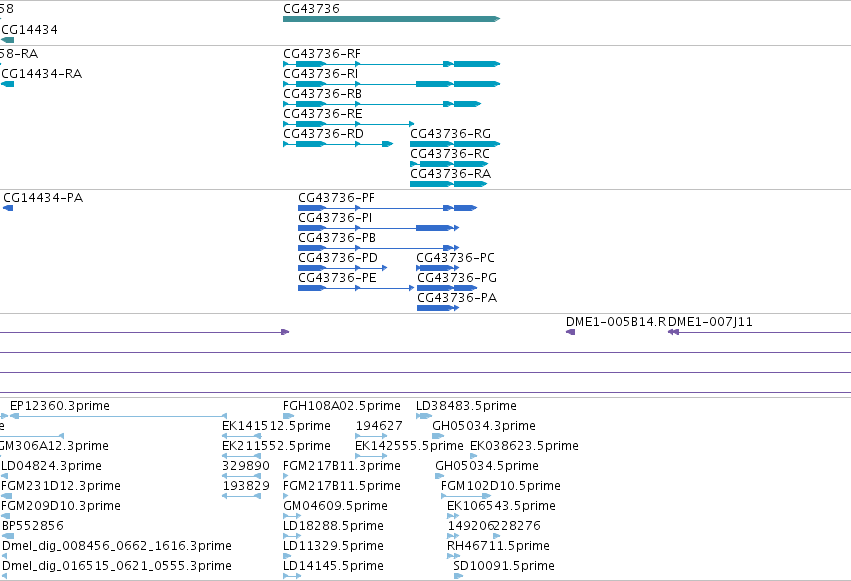Screen dimensions: 851x581
Task: Open the CG43736-RE transcript label
Action: tap(323, 114)
